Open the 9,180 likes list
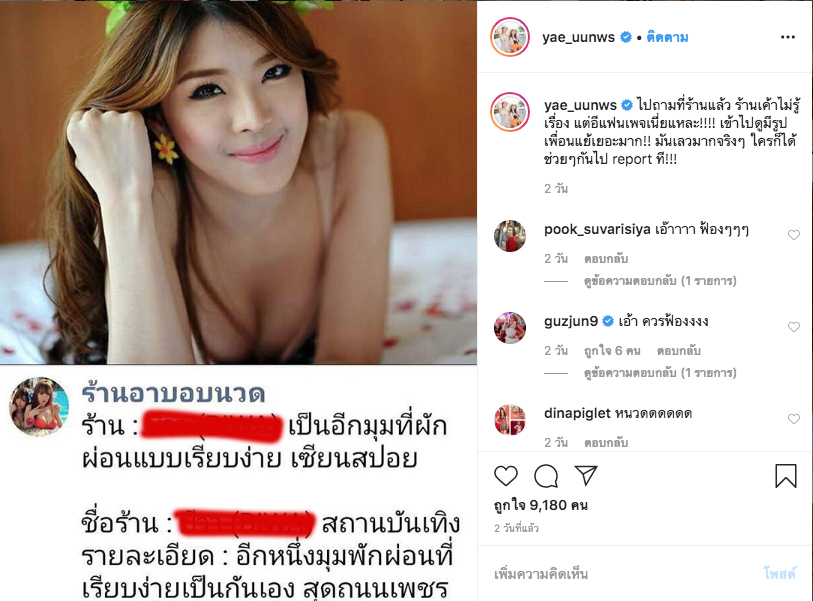The image size is (813, 601). (x=541, y=505)
